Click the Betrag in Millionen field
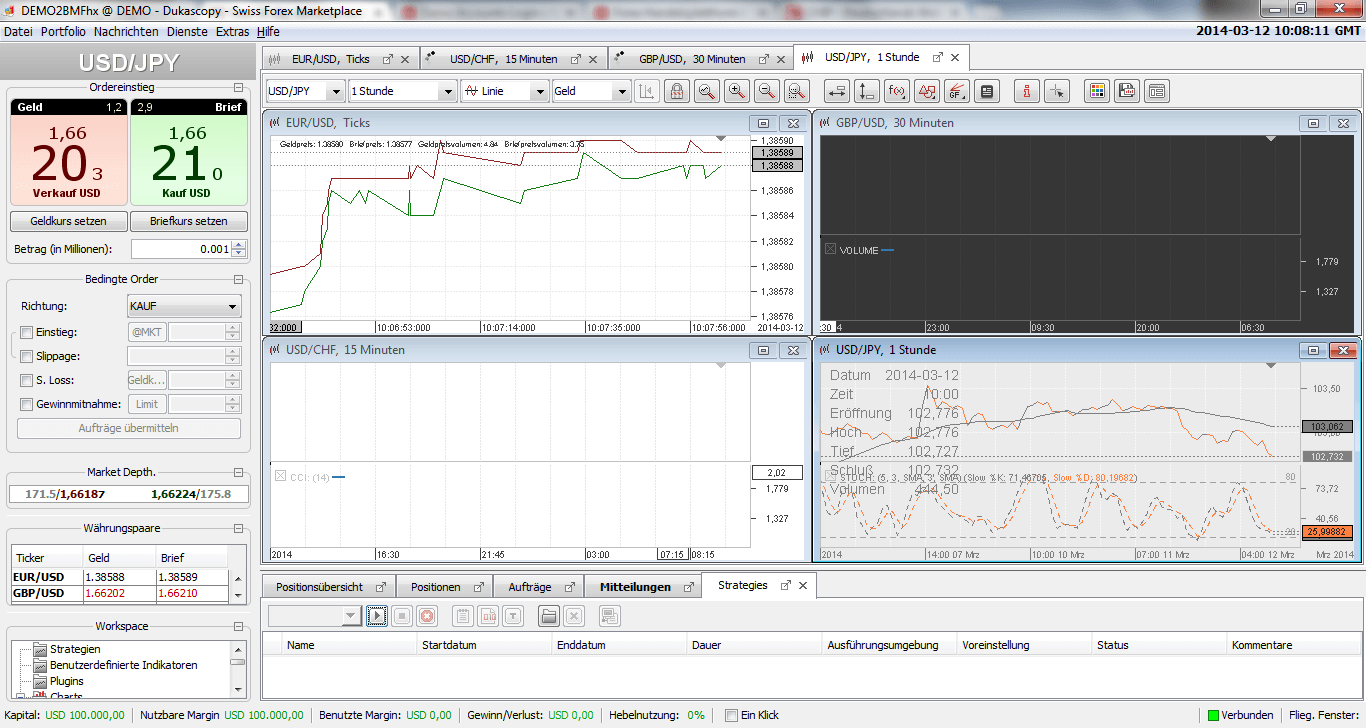The height and width of the screenshot is (728, 1366). coord(181,249)
